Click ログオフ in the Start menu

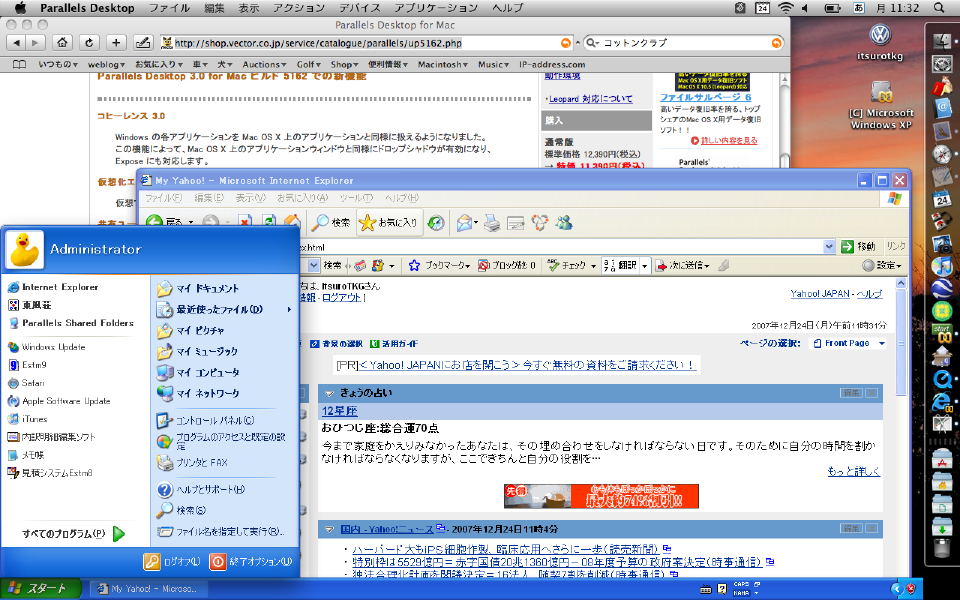(x=172, y=561)
